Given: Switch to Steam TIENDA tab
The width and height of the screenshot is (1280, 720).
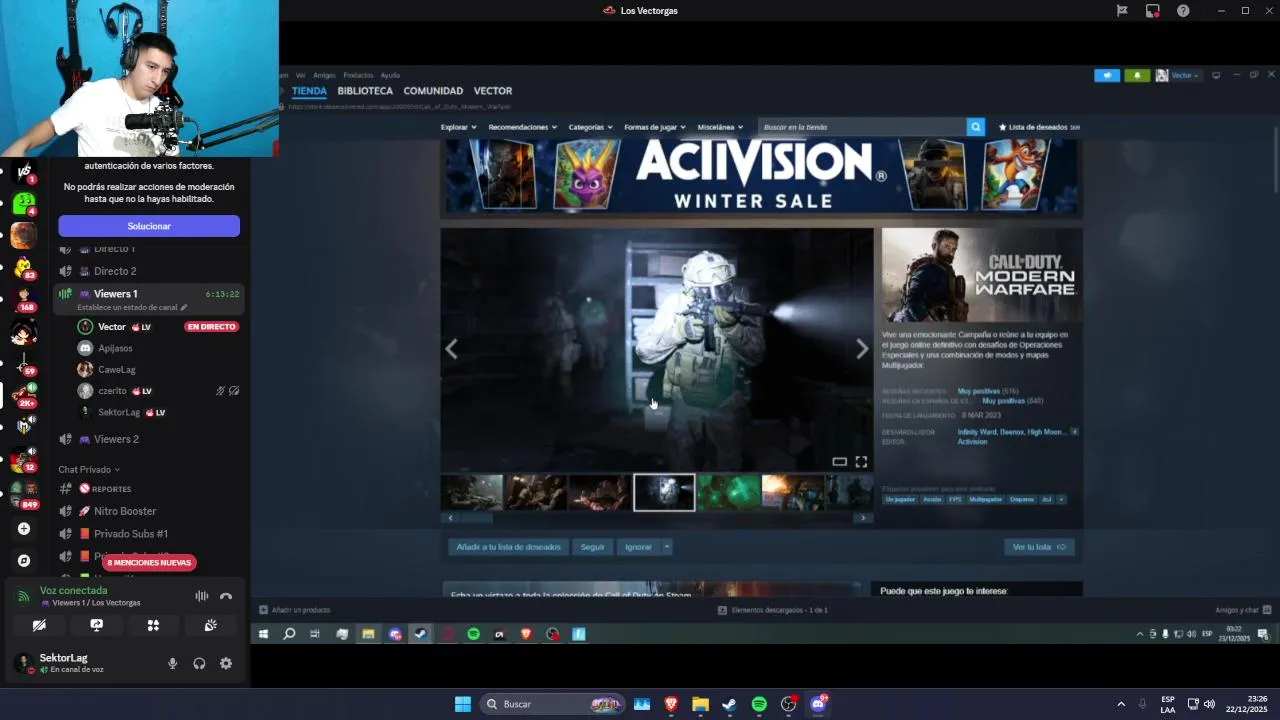Looking at the screenshot, I should 309,91.
